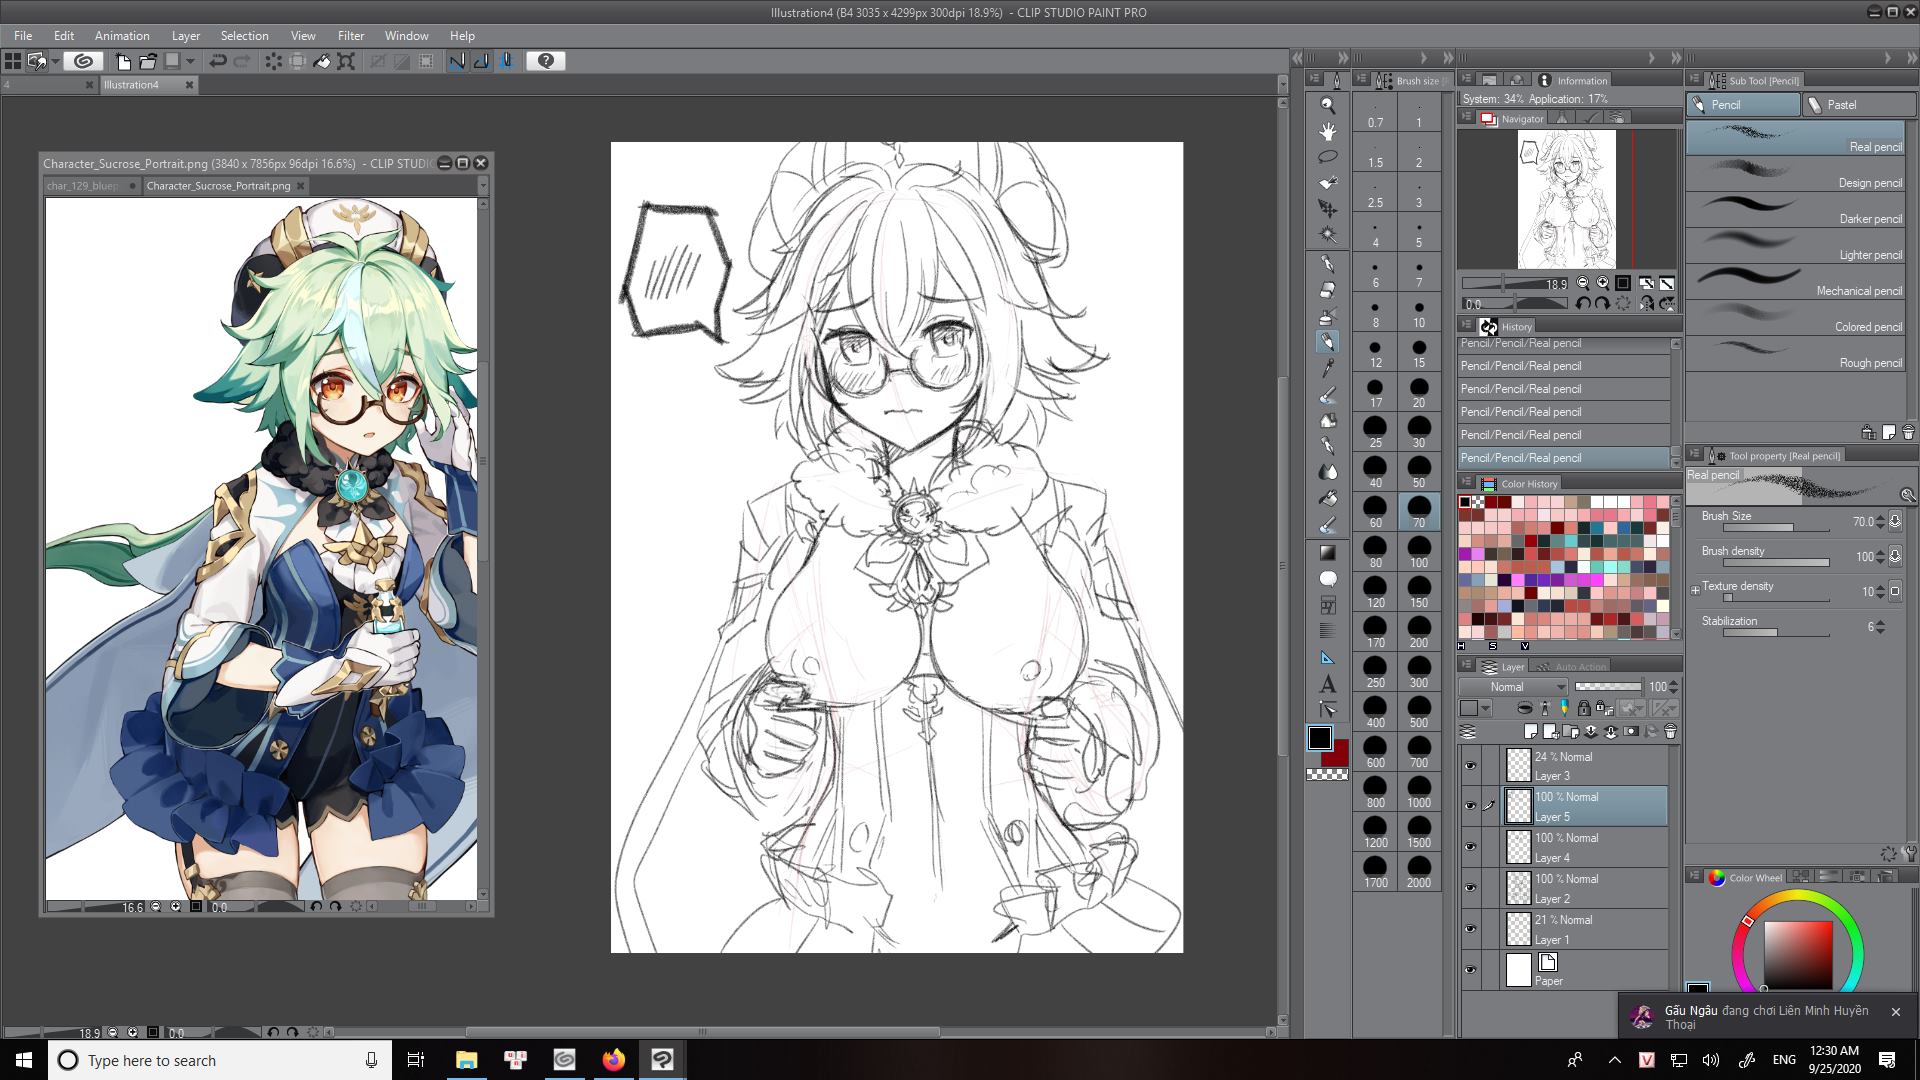Switch to the Pastel sub tool tab
Screen dimensions: 1920x1080
(x=1860, y=105)
